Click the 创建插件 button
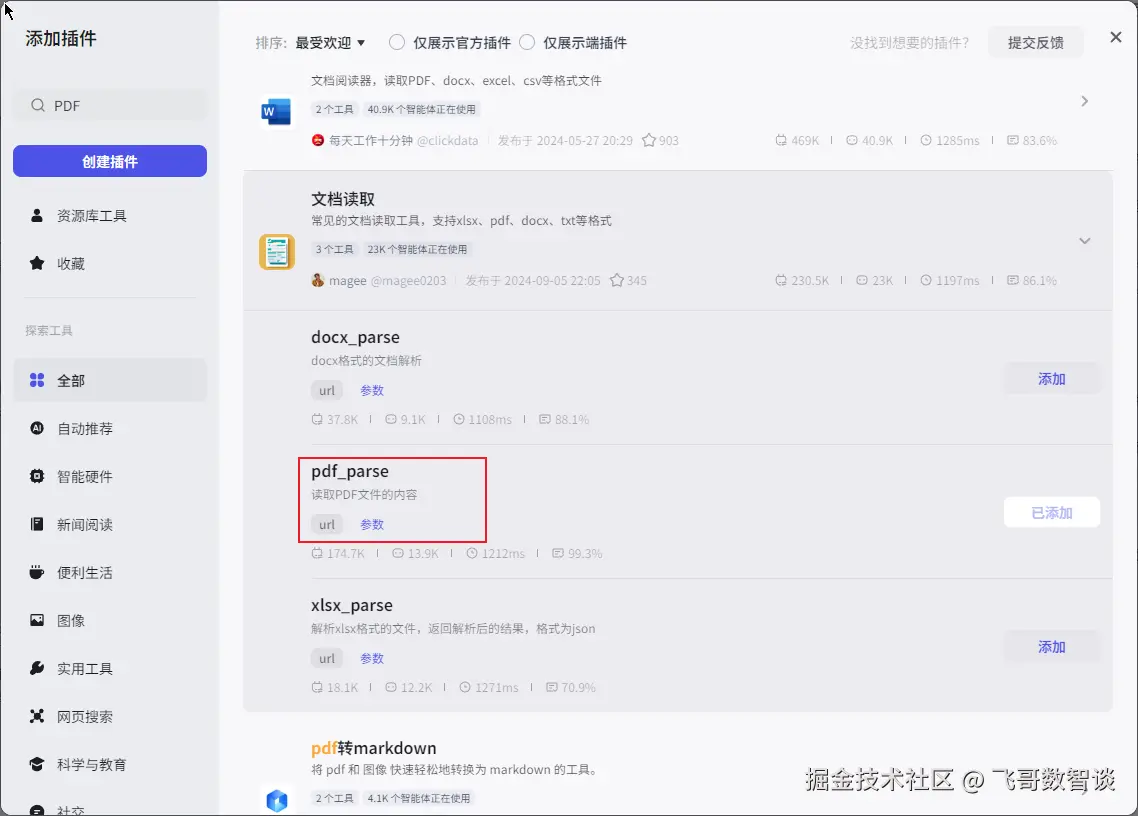Viewport: 1138px width, 816px height. coord(110,161)
